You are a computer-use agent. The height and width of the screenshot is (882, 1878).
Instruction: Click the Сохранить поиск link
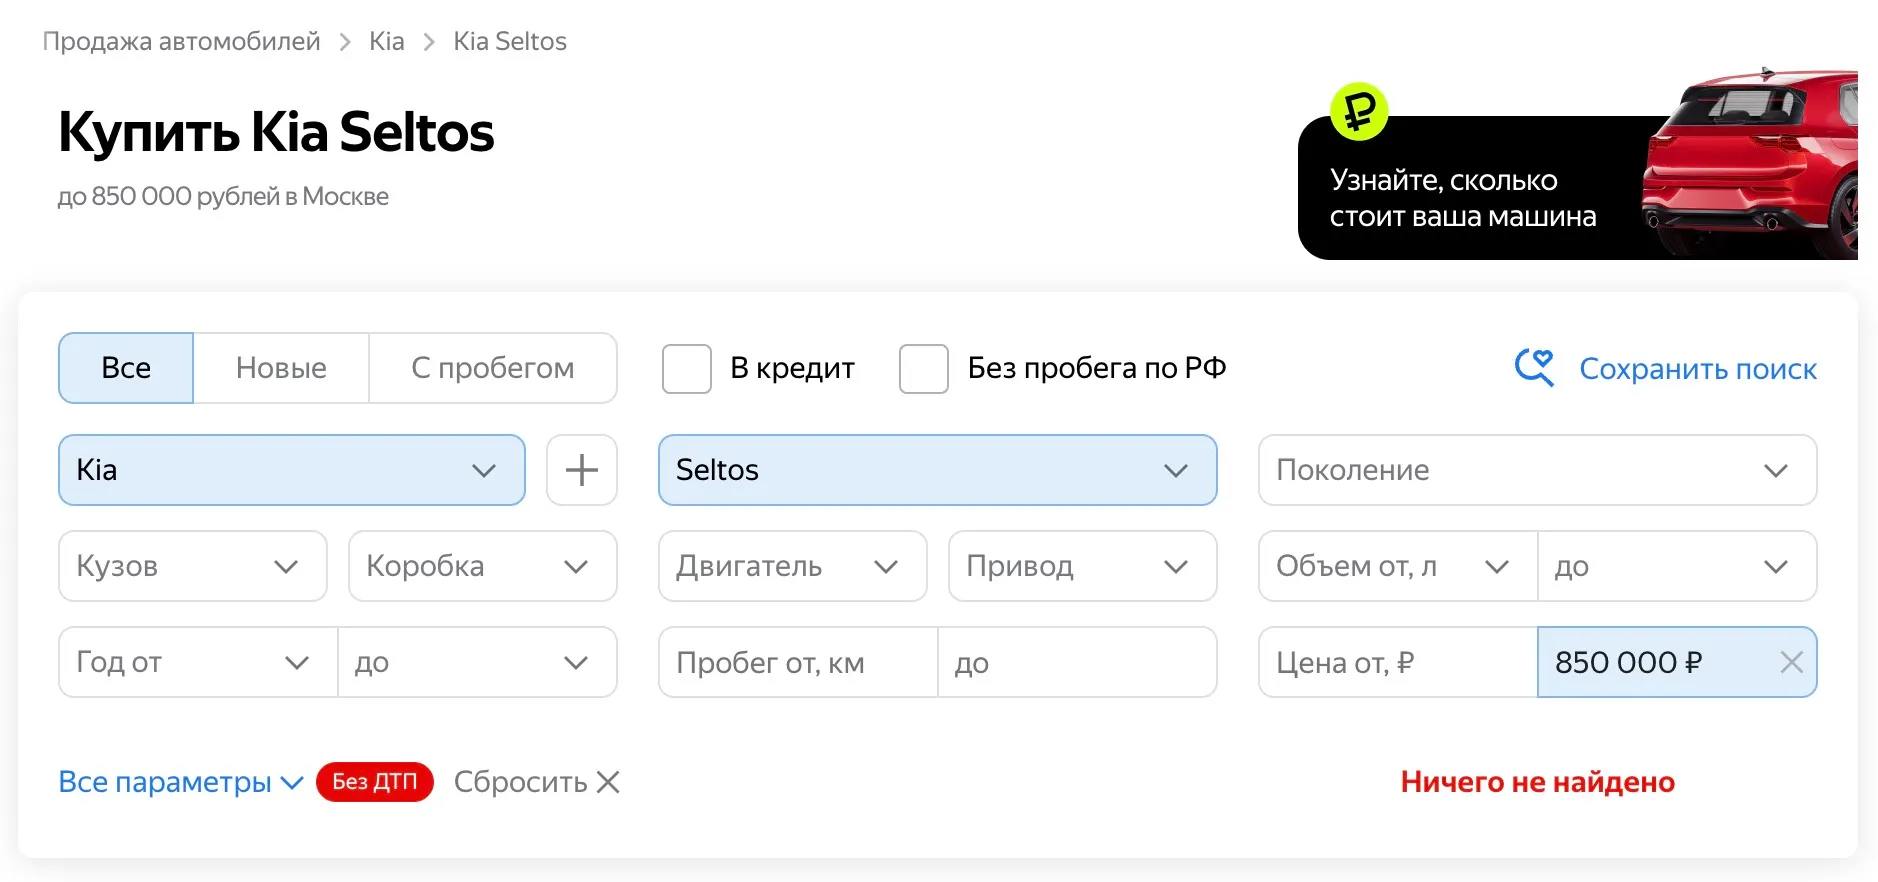(1697, 369)
